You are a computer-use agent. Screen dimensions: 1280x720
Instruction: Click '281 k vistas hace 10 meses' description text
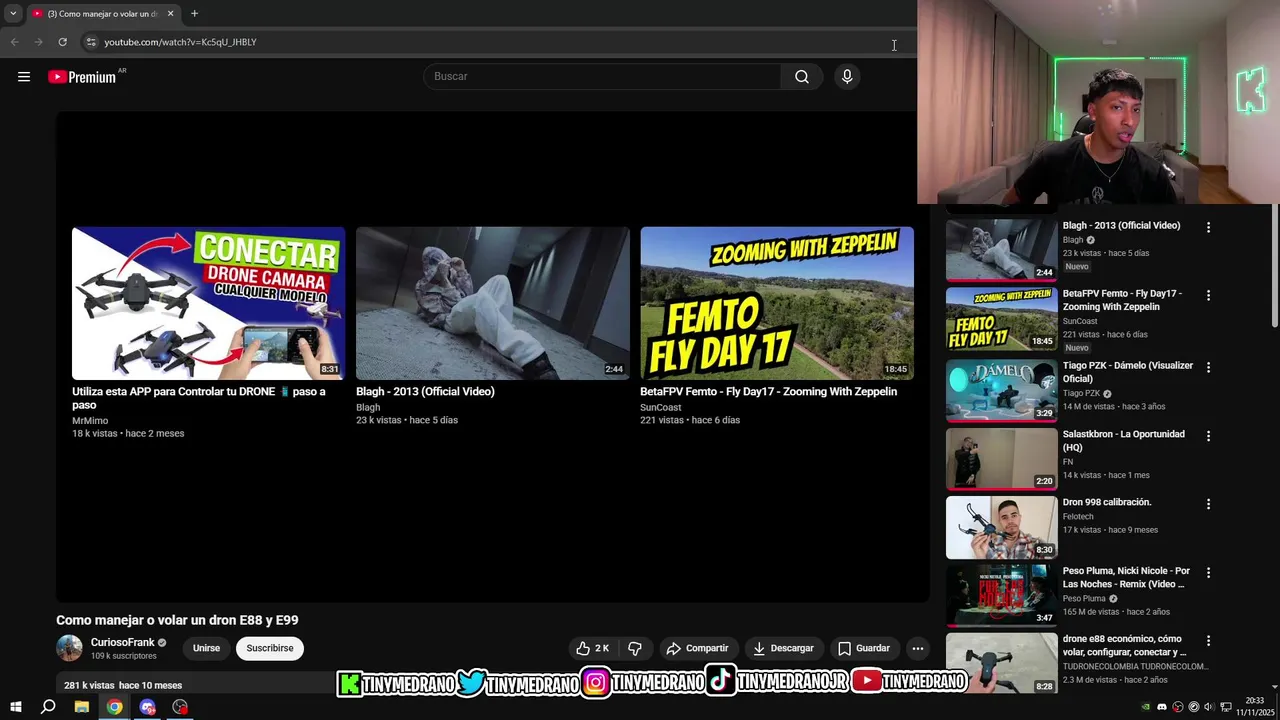click(x=123, y=685)
